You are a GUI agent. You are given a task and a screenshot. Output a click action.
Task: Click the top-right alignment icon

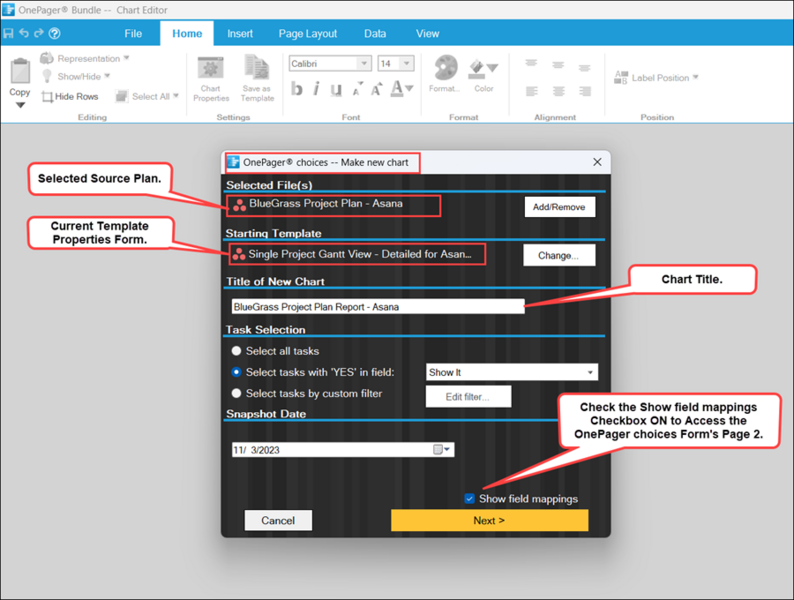tap(584, 68)
